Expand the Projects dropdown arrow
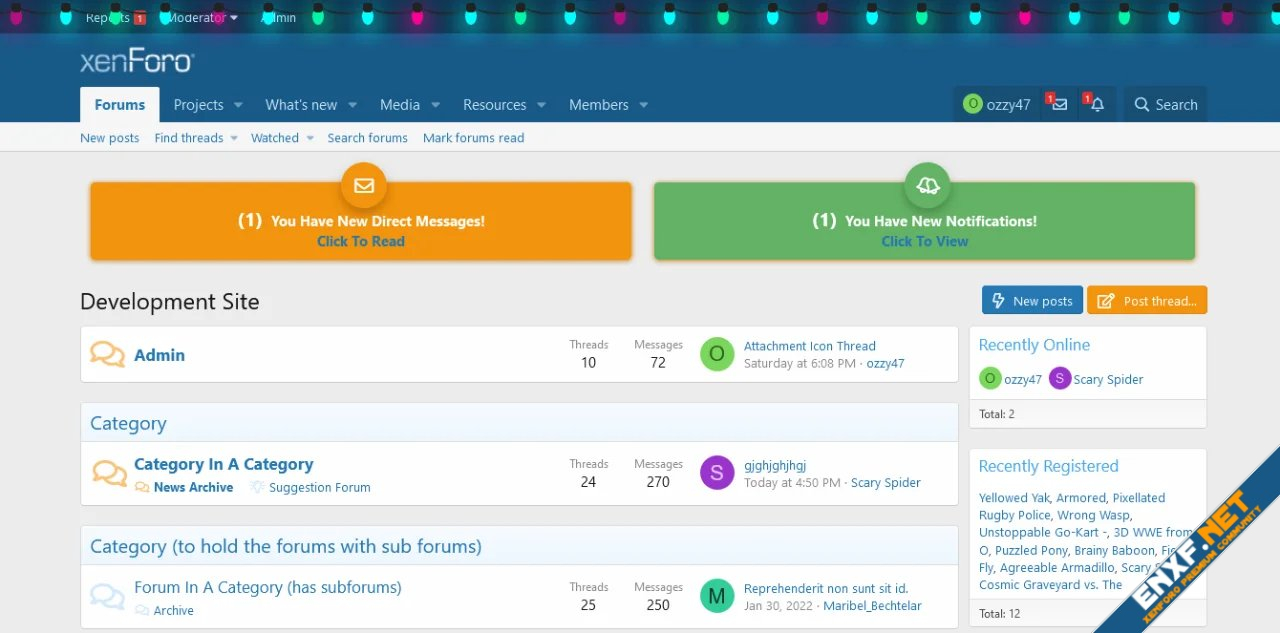 click(x=238, y=105)
